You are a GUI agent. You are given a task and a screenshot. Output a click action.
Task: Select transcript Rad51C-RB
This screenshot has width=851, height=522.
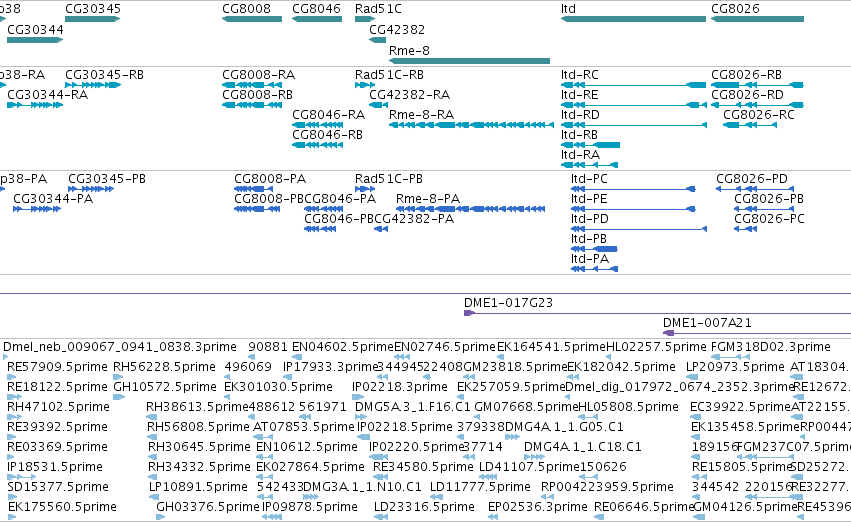pos(365,85)
